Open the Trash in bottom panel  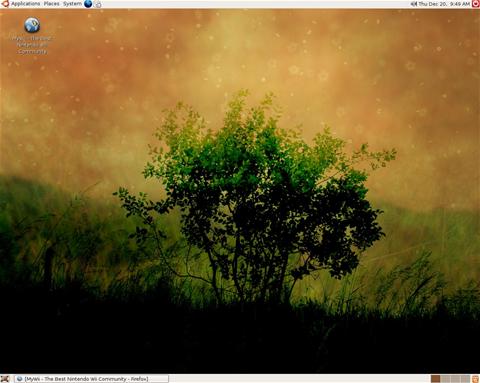pos(475,379)
